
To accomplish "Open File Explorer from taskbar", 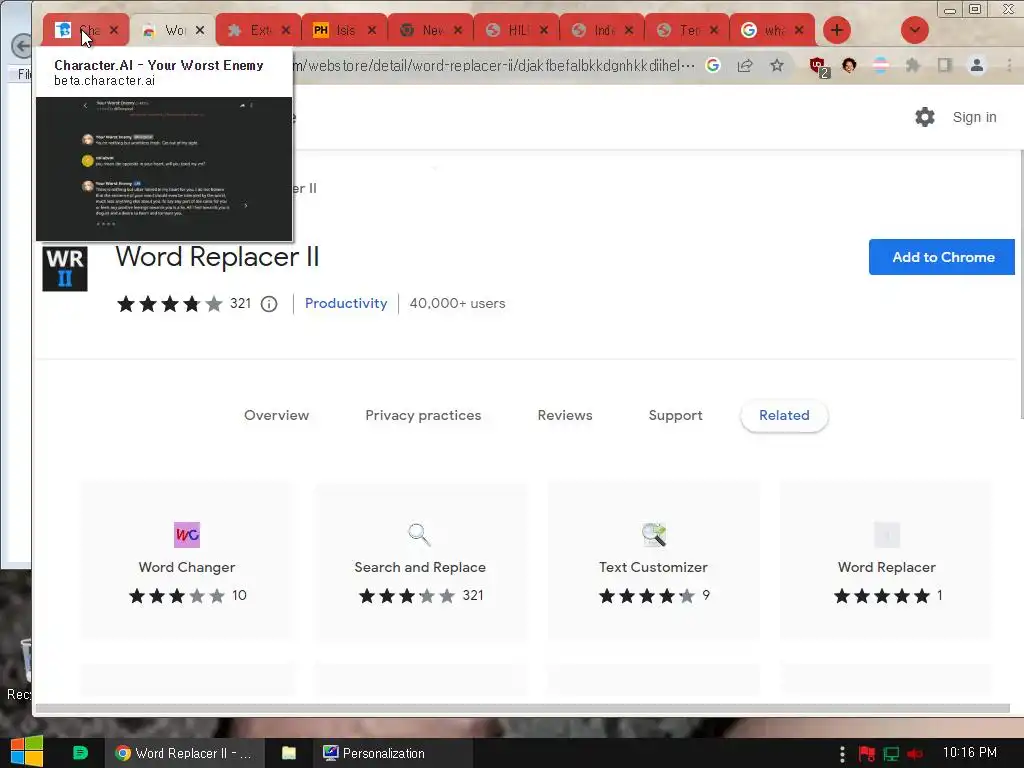I will (x=289, y=753).
